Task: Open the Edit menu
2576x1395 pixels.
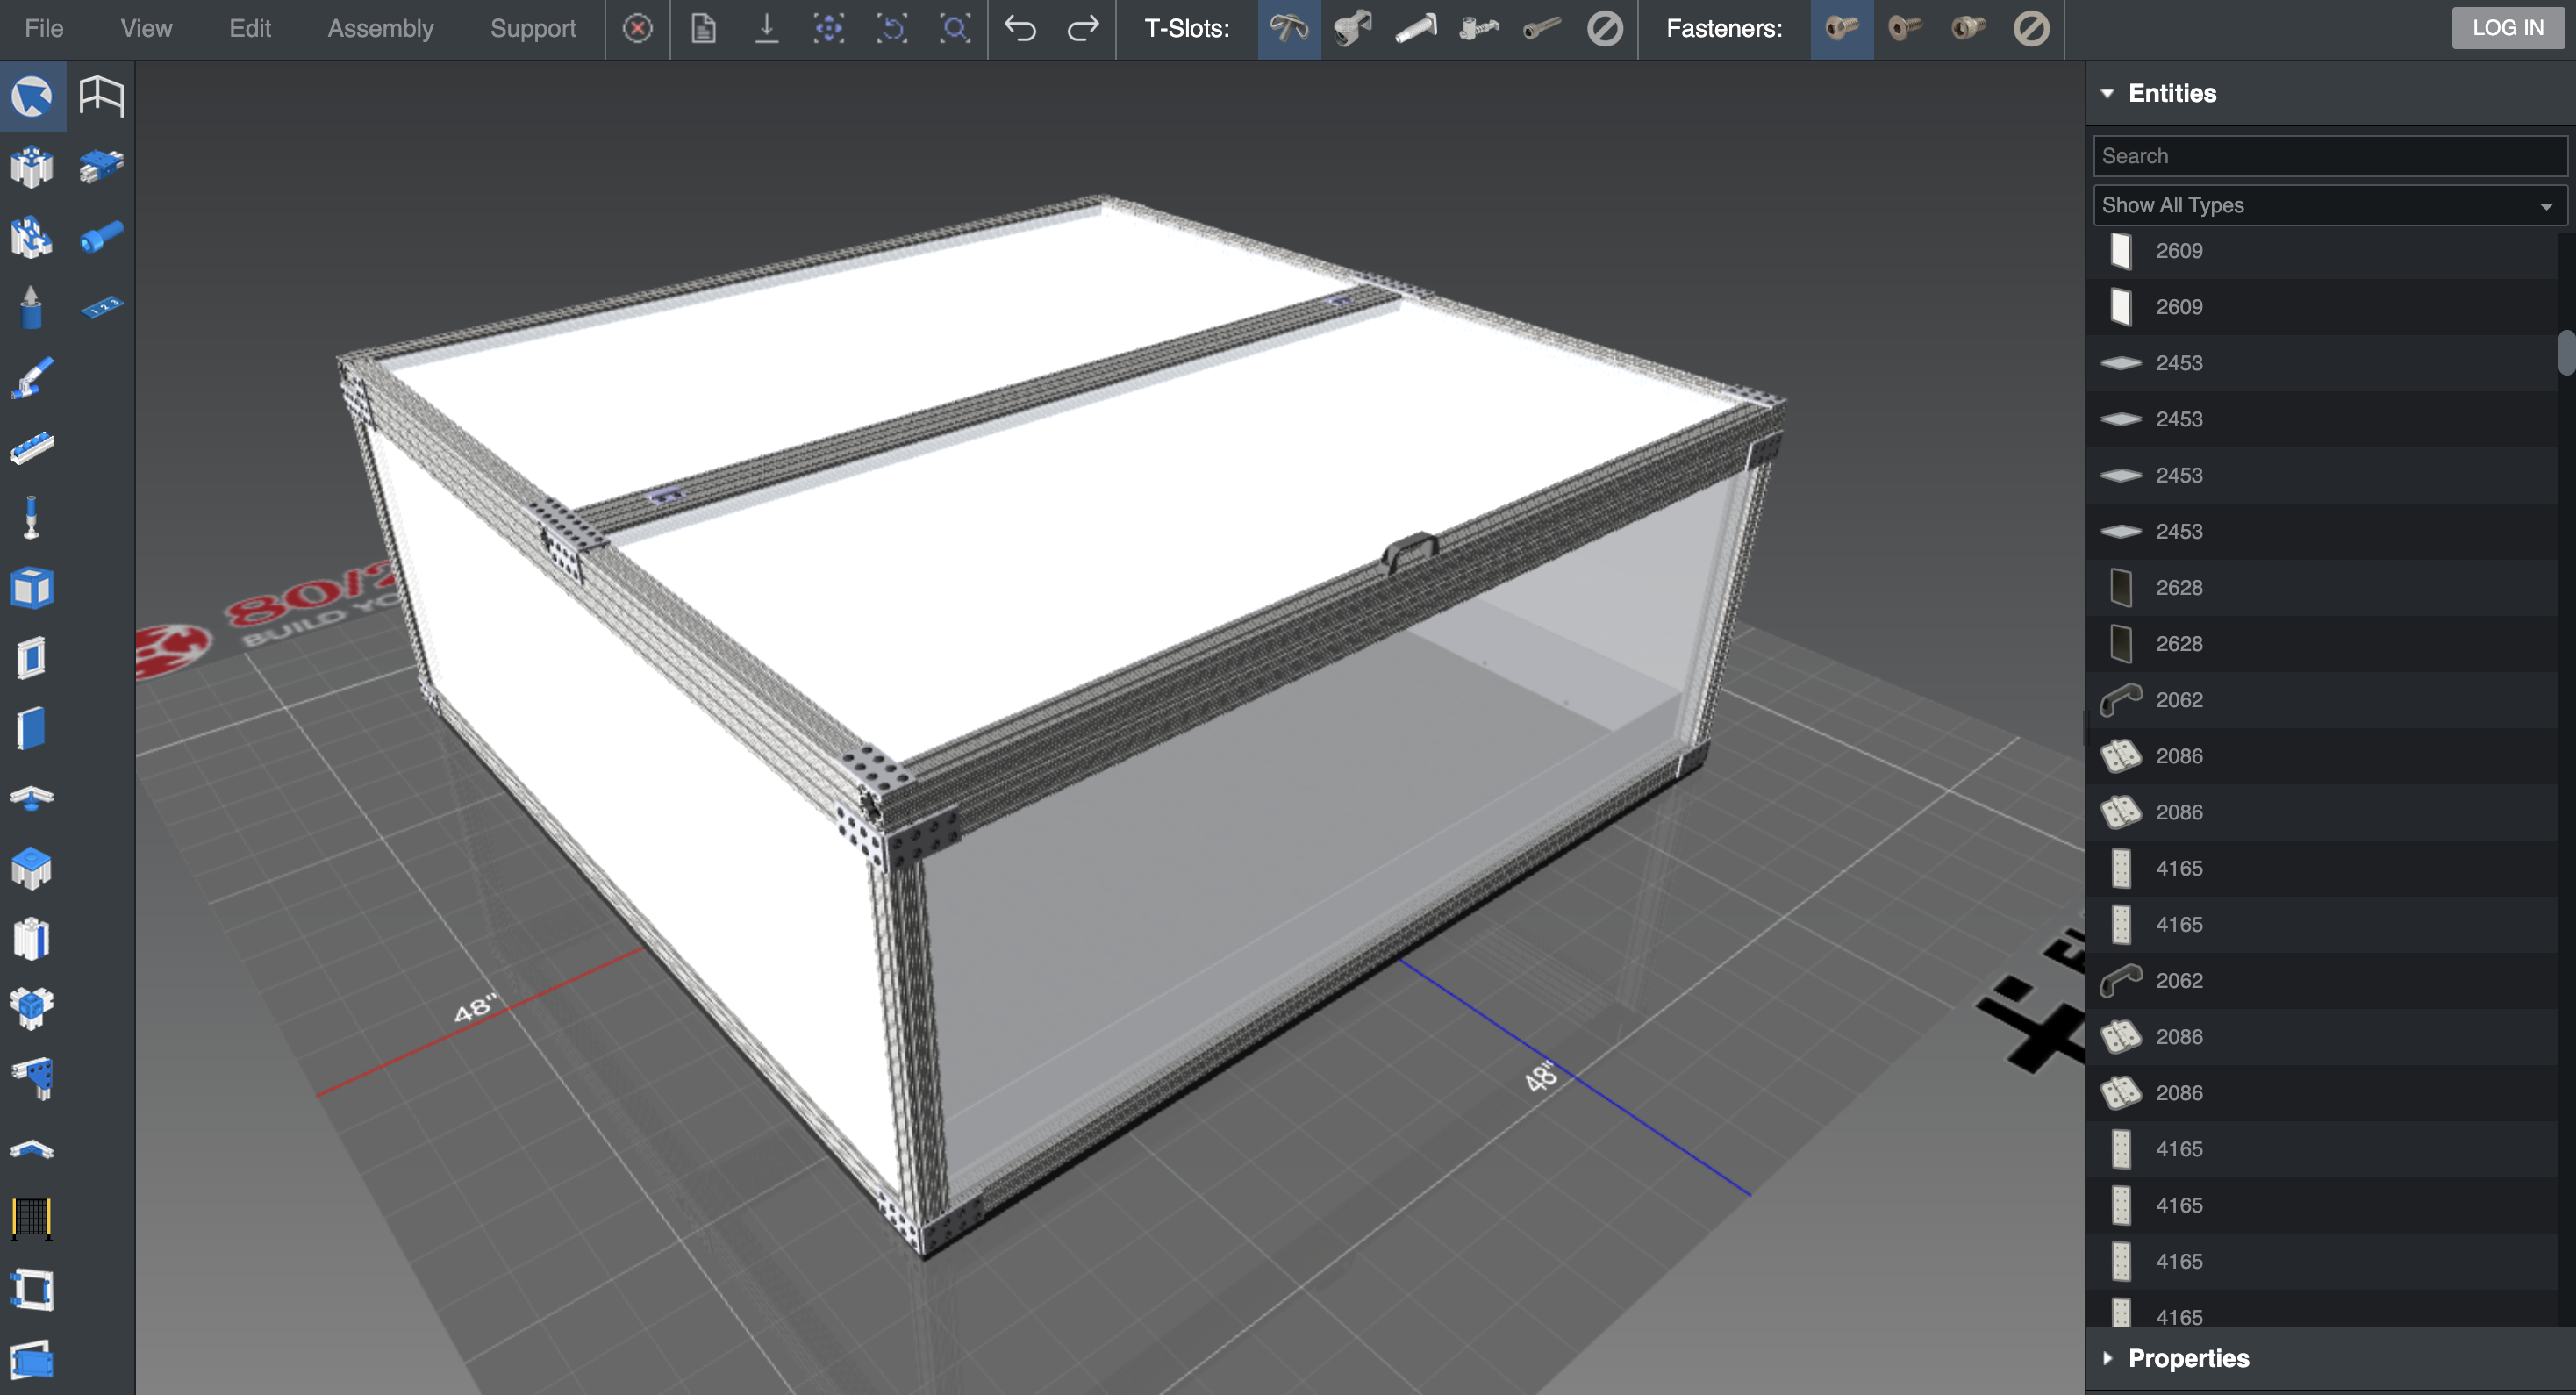Action: [x=250, y=28]
